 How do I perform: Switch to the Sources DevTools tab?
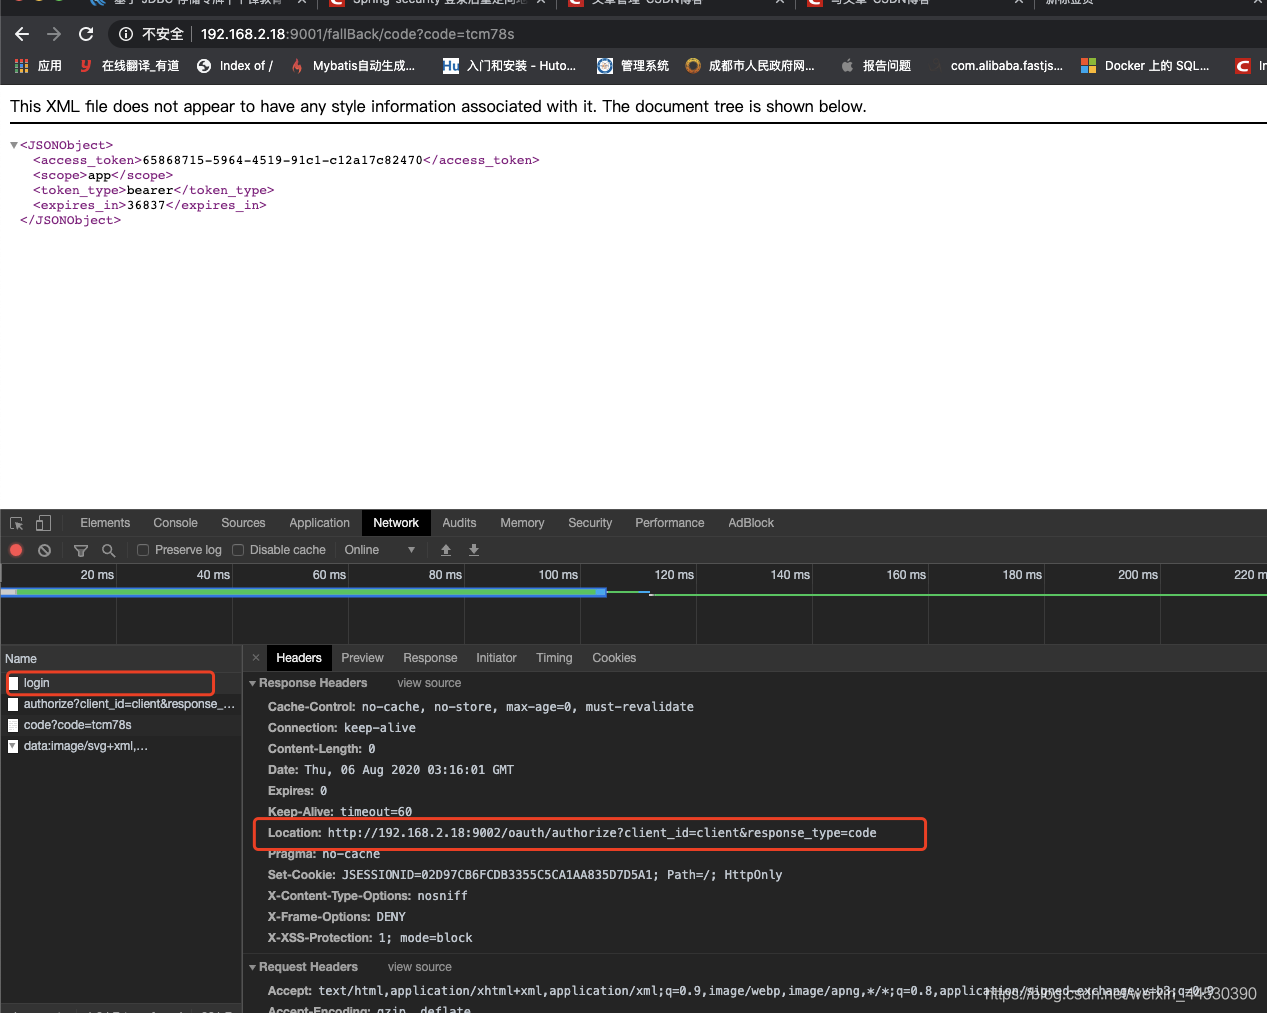[243, 523]
